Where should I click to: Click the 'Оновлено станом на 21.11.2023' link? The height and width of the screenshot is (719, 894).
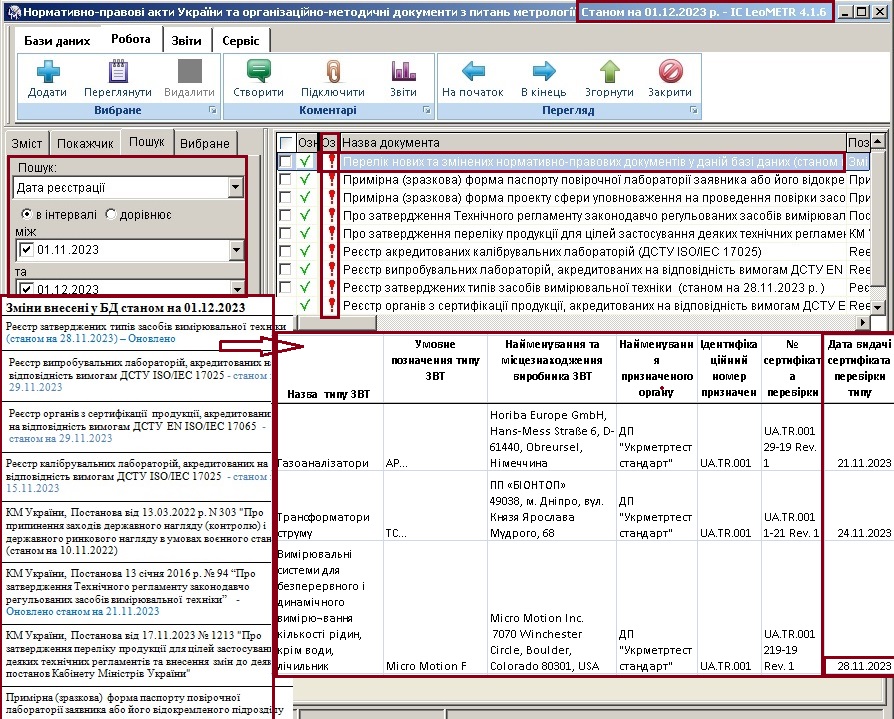click(83, 611)
